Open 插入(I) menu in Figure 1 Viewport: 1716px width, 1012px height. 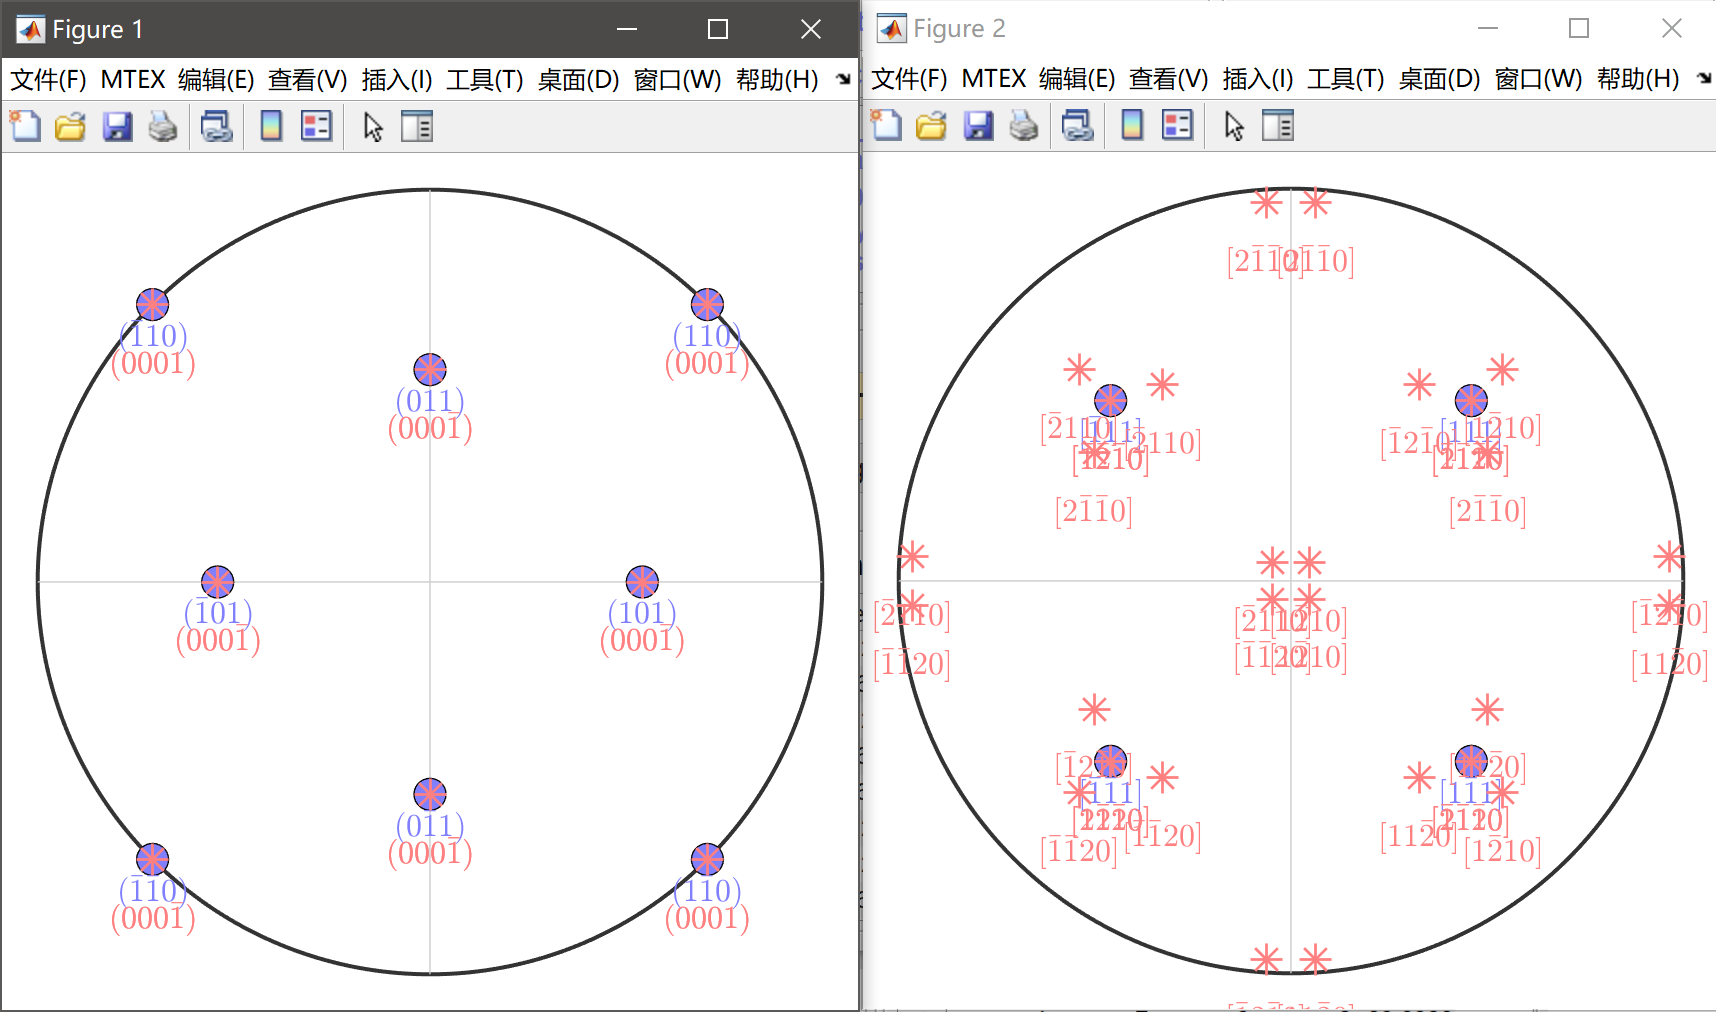(397, 80)
